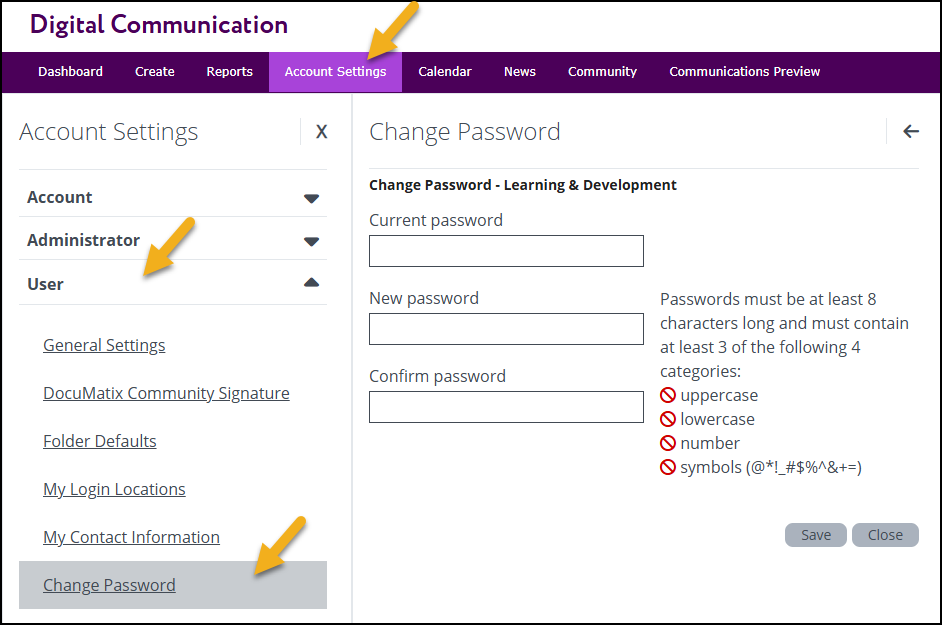
Task: Click the uppercase requirement status icon
Action: pyautogui.click(x=668, y=395)
